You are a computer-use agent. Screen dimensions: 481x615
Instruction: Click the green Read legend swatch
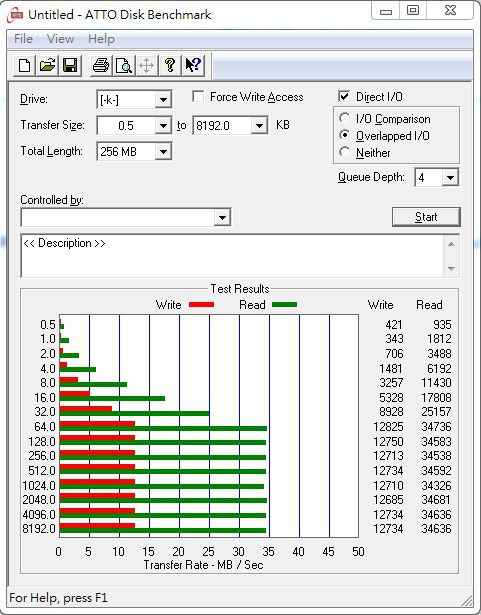[284, 304]
